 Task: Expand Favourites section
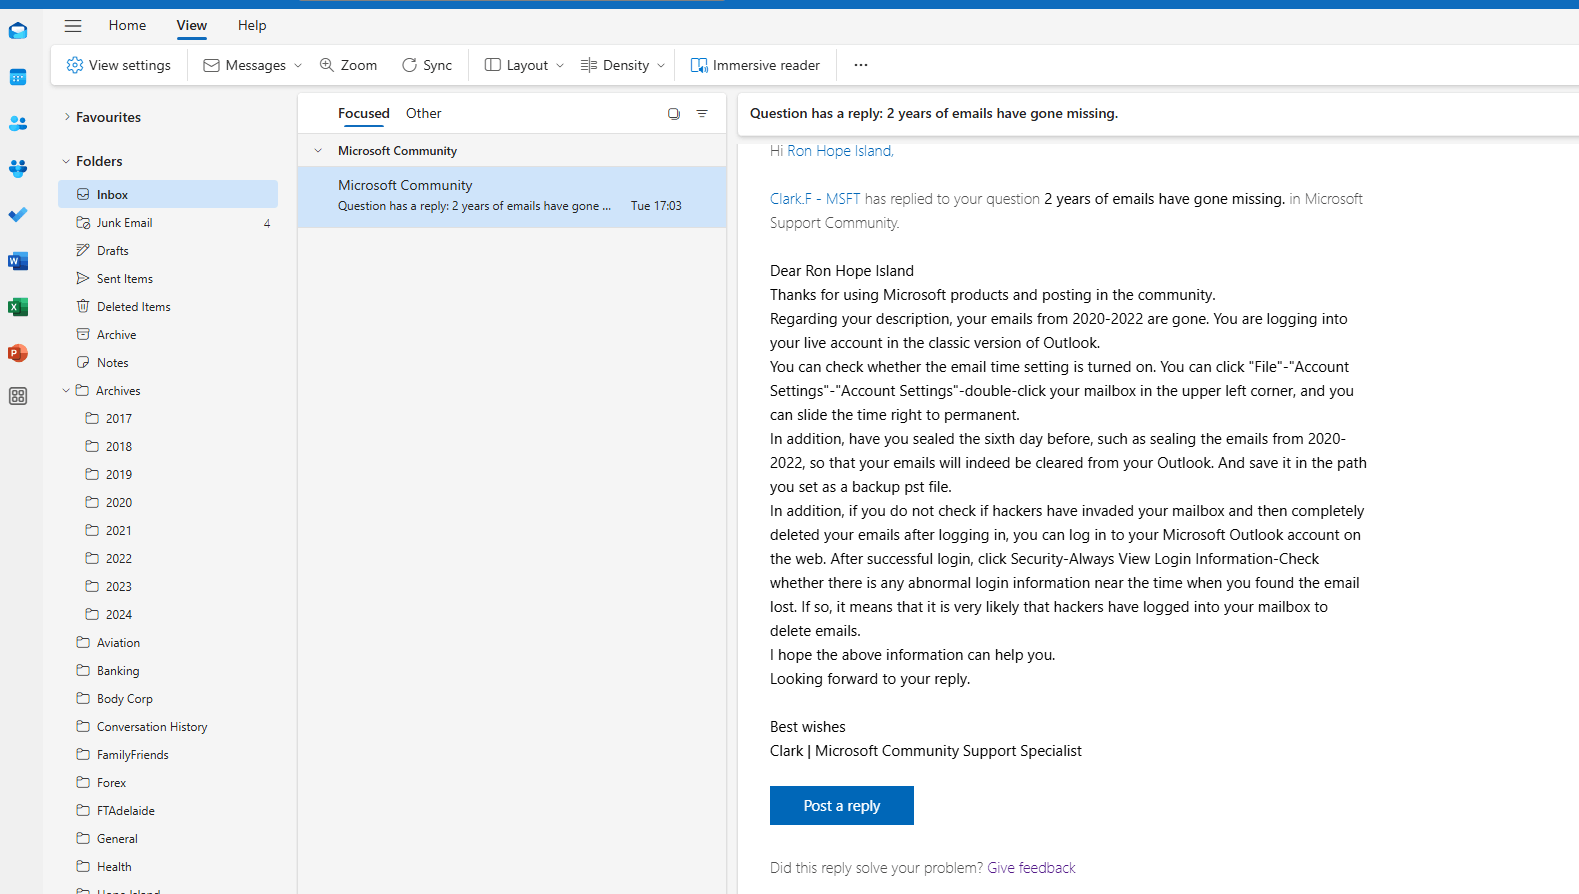(x=67, y=117)
